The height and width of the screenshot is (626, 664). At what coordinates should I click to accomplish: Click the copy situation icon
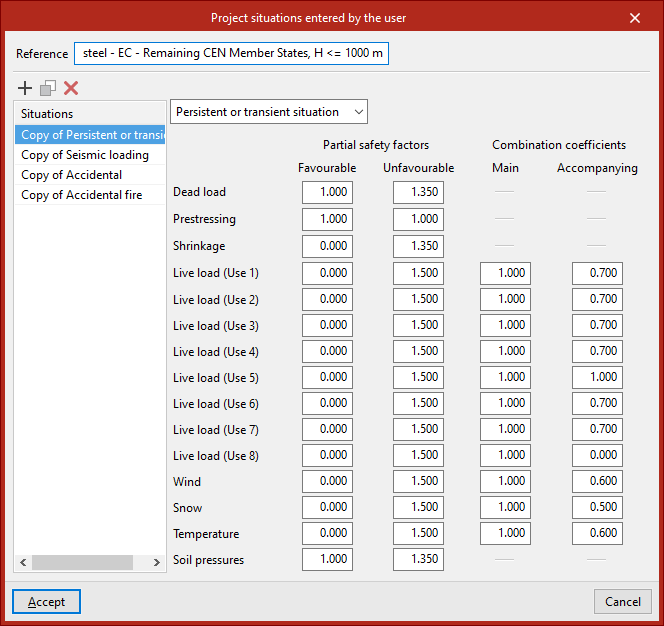pyautogui.click(x=48, y=88)
